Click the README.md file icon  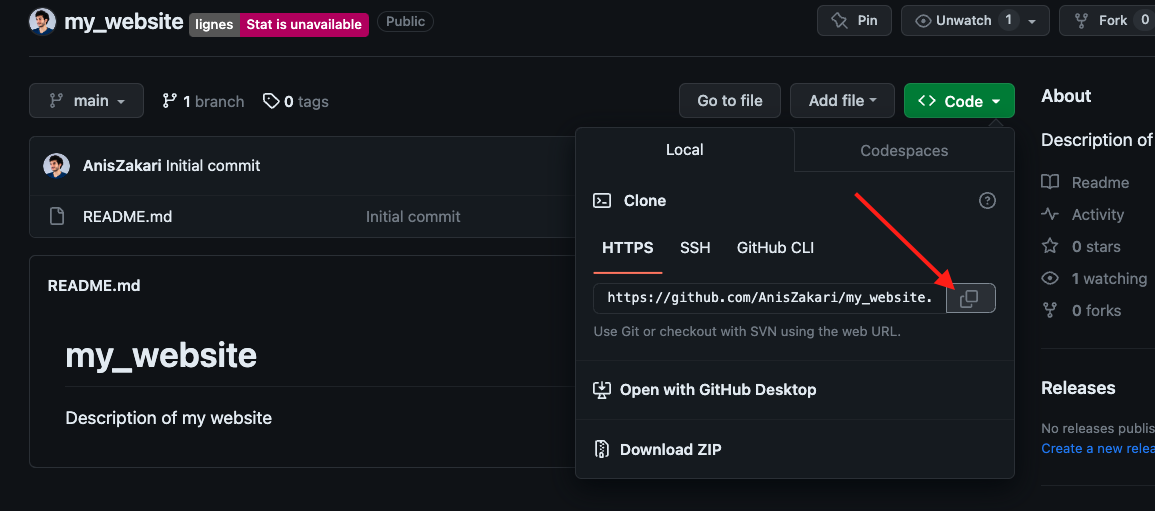coord(57,216)
